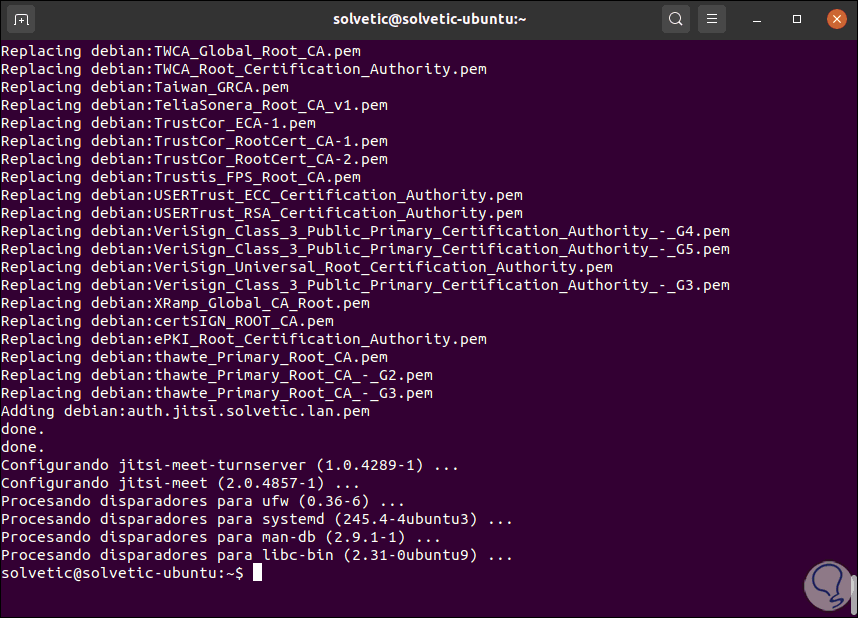Click the 'Procesando disparadores para systemd' line
This screenshot has height=618, width=858.
[x=257, y=519]
